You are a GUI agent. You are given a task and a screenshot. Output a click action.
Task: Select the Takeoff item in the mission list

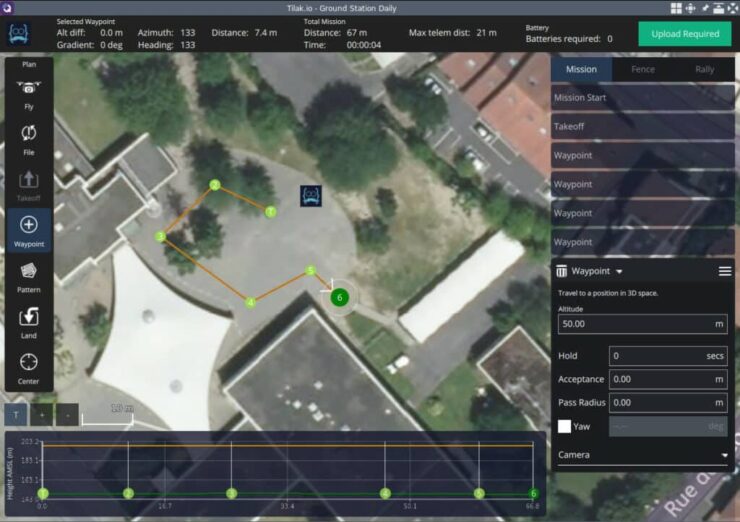[x=642, y=127]
